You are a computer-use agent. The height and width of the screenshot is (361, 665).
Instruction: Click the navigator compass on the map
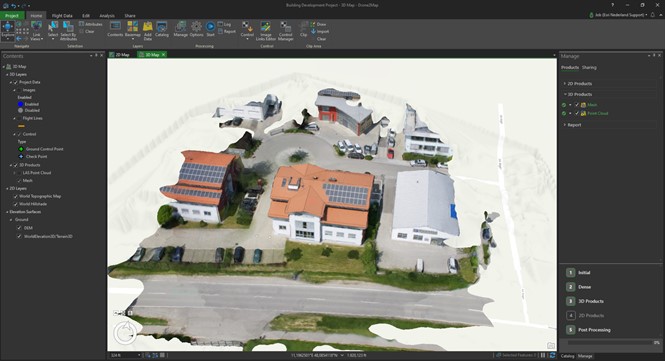click(125, 333)
